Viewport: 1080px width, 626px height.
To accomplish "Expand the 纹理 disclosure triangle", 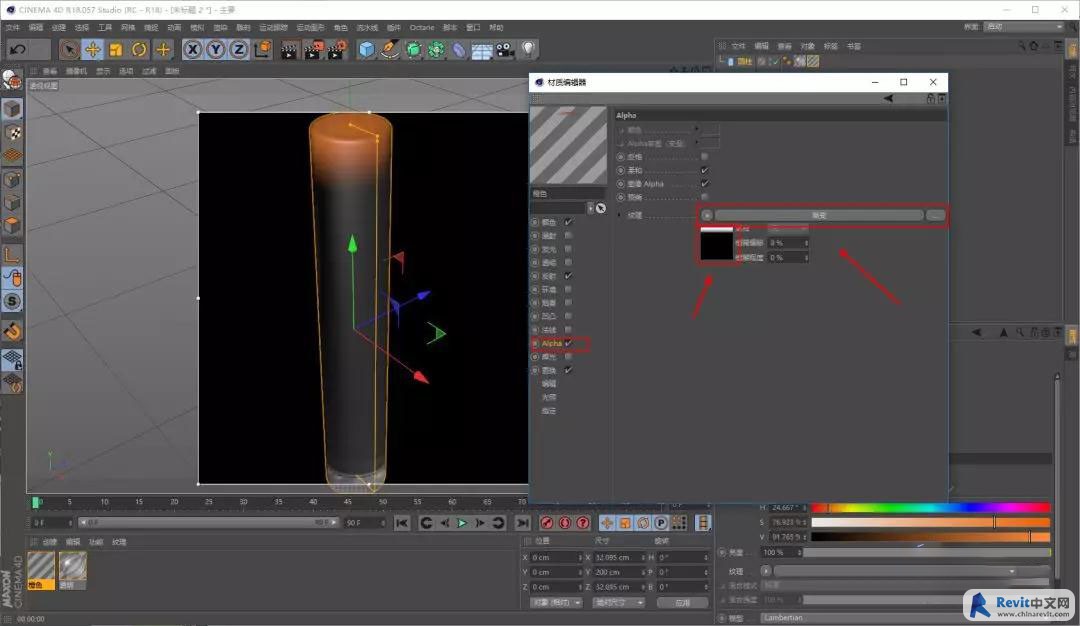I will [x=619, y=216].
